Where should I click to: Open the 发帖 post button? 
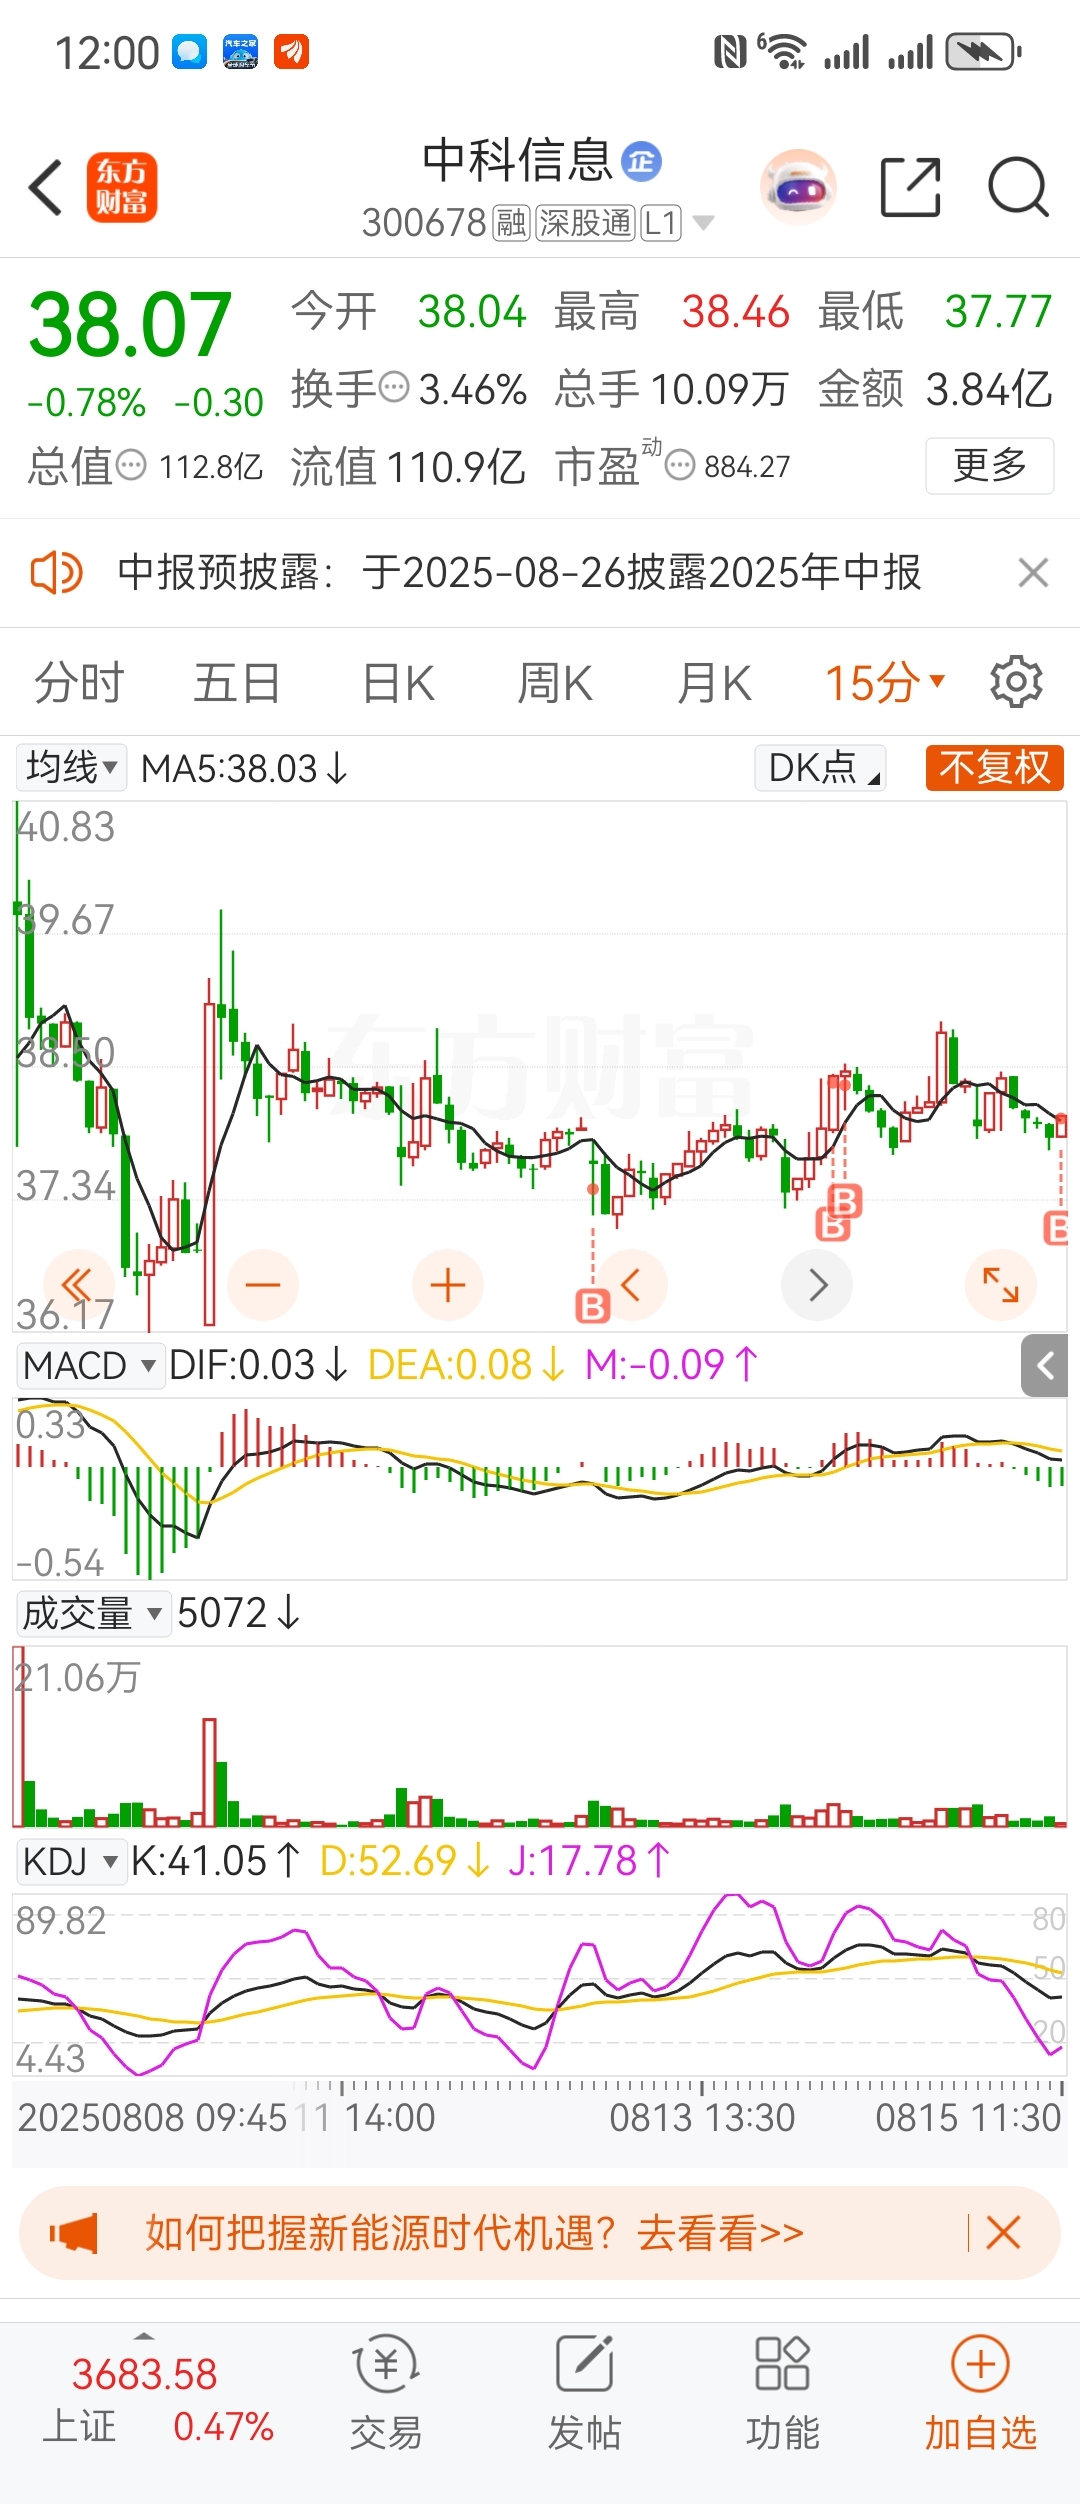[585, 2393]
